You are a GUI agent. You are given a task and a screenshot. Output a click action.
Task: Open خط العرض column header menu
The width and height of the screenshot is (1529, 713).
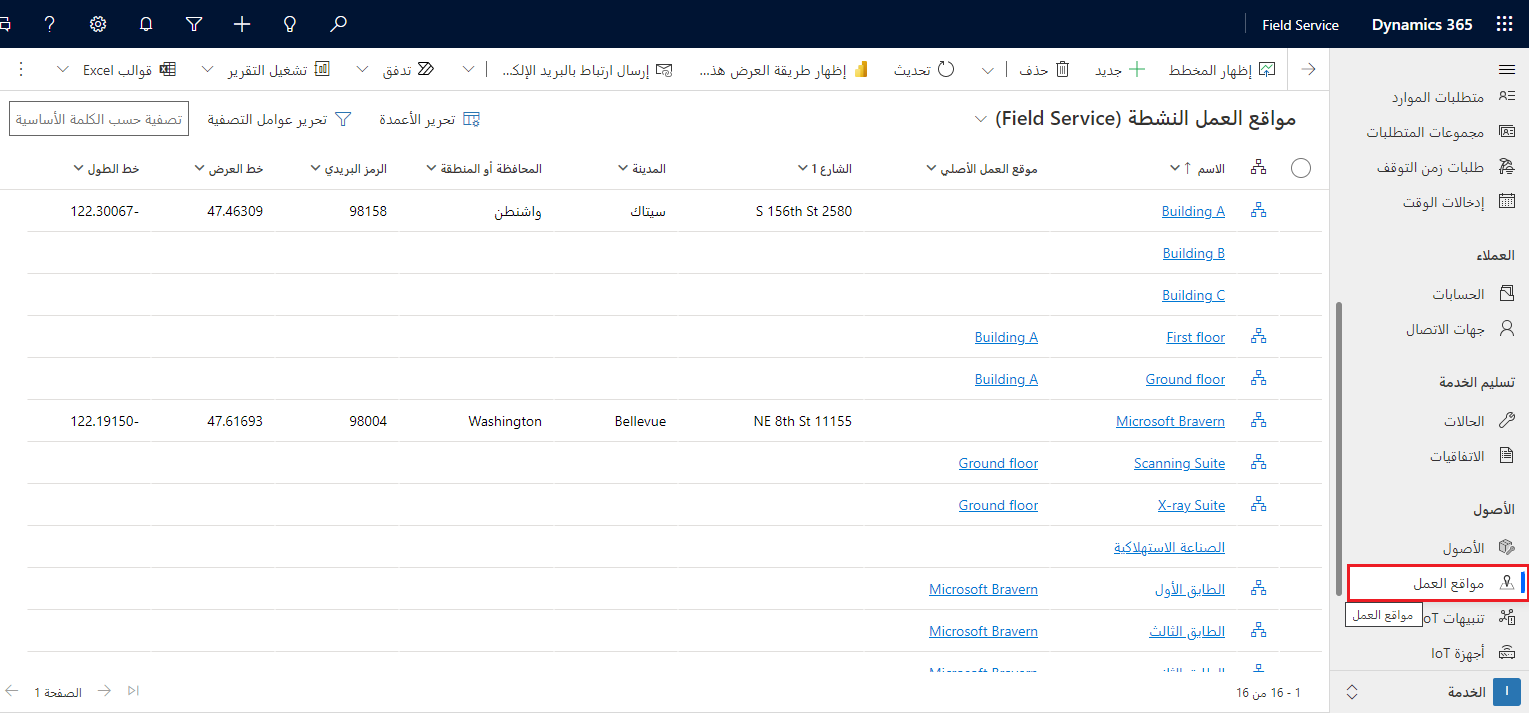(229, 169)
